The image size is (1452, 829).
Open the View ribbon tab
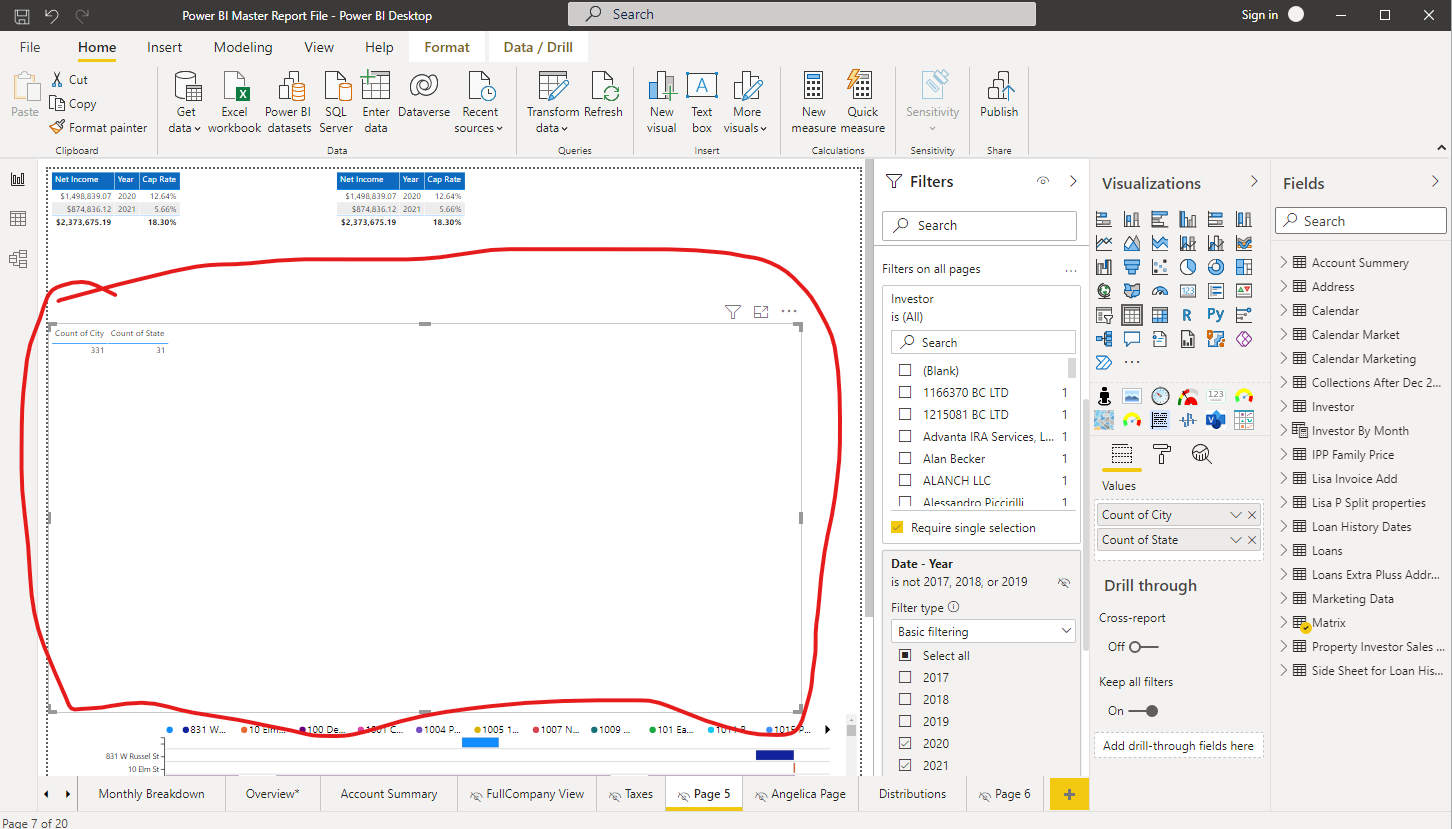pyautogui.click(x=319, y=47)
